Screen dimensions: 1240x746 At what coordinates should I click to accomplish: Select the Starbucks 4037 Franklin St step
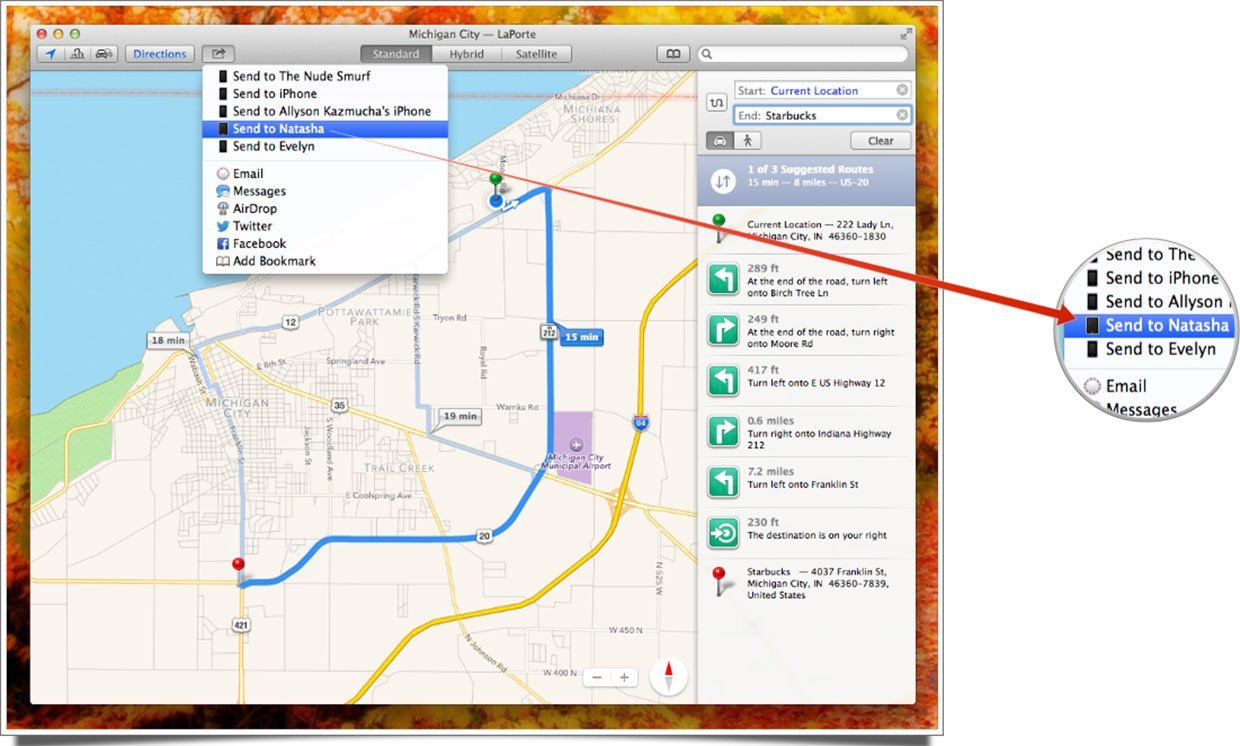coord(806,583)
